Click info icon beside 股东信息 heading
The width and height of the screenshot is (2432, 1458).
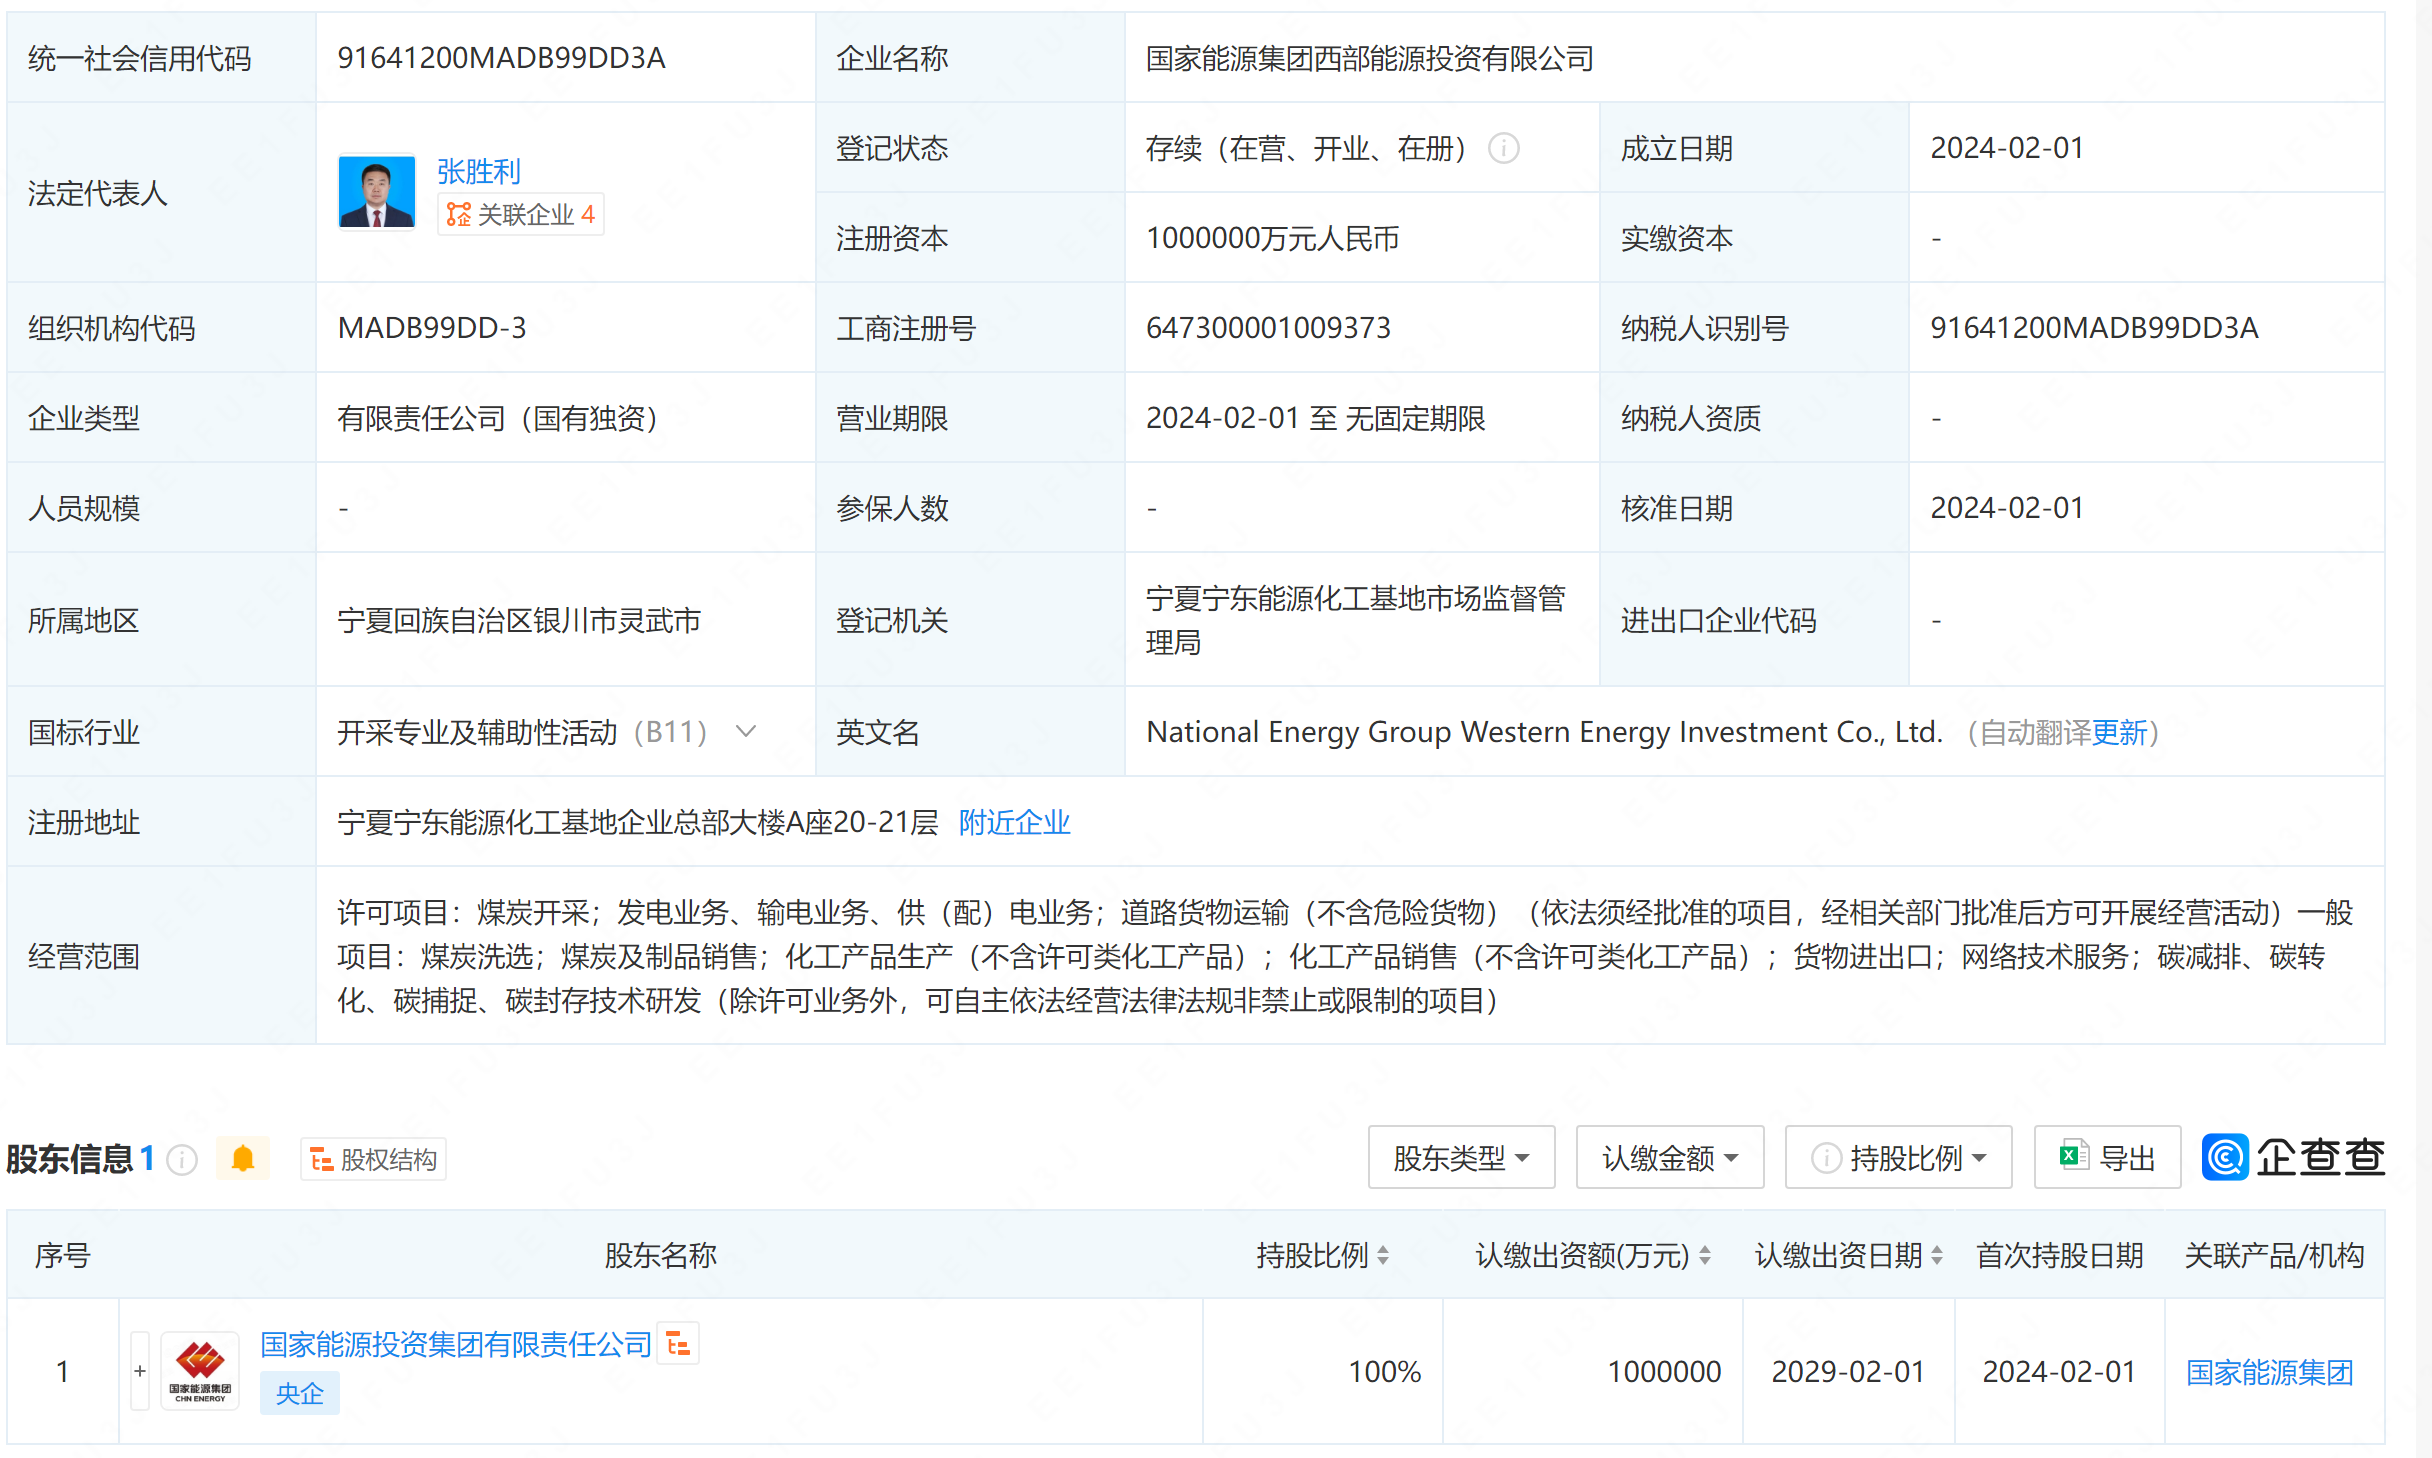182,1159
